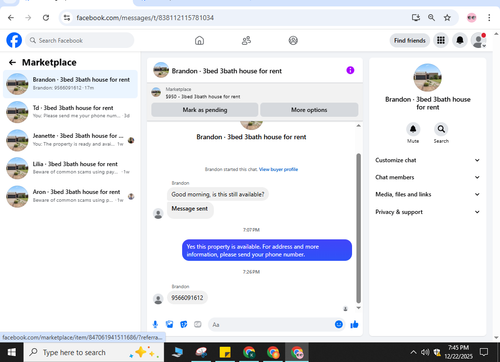Open conversation info purple icon
Image resolution: width=500 pixels, height=362 pixels.
click(x=350, y=70)
